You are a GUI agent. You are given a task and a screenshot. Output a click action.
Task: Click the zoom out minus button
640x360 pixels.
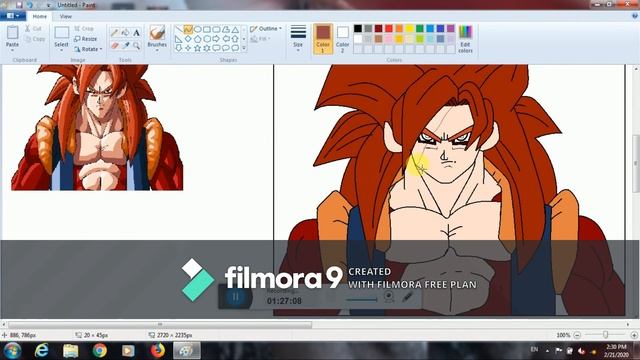pyautogui.click(x=577, y=335)
